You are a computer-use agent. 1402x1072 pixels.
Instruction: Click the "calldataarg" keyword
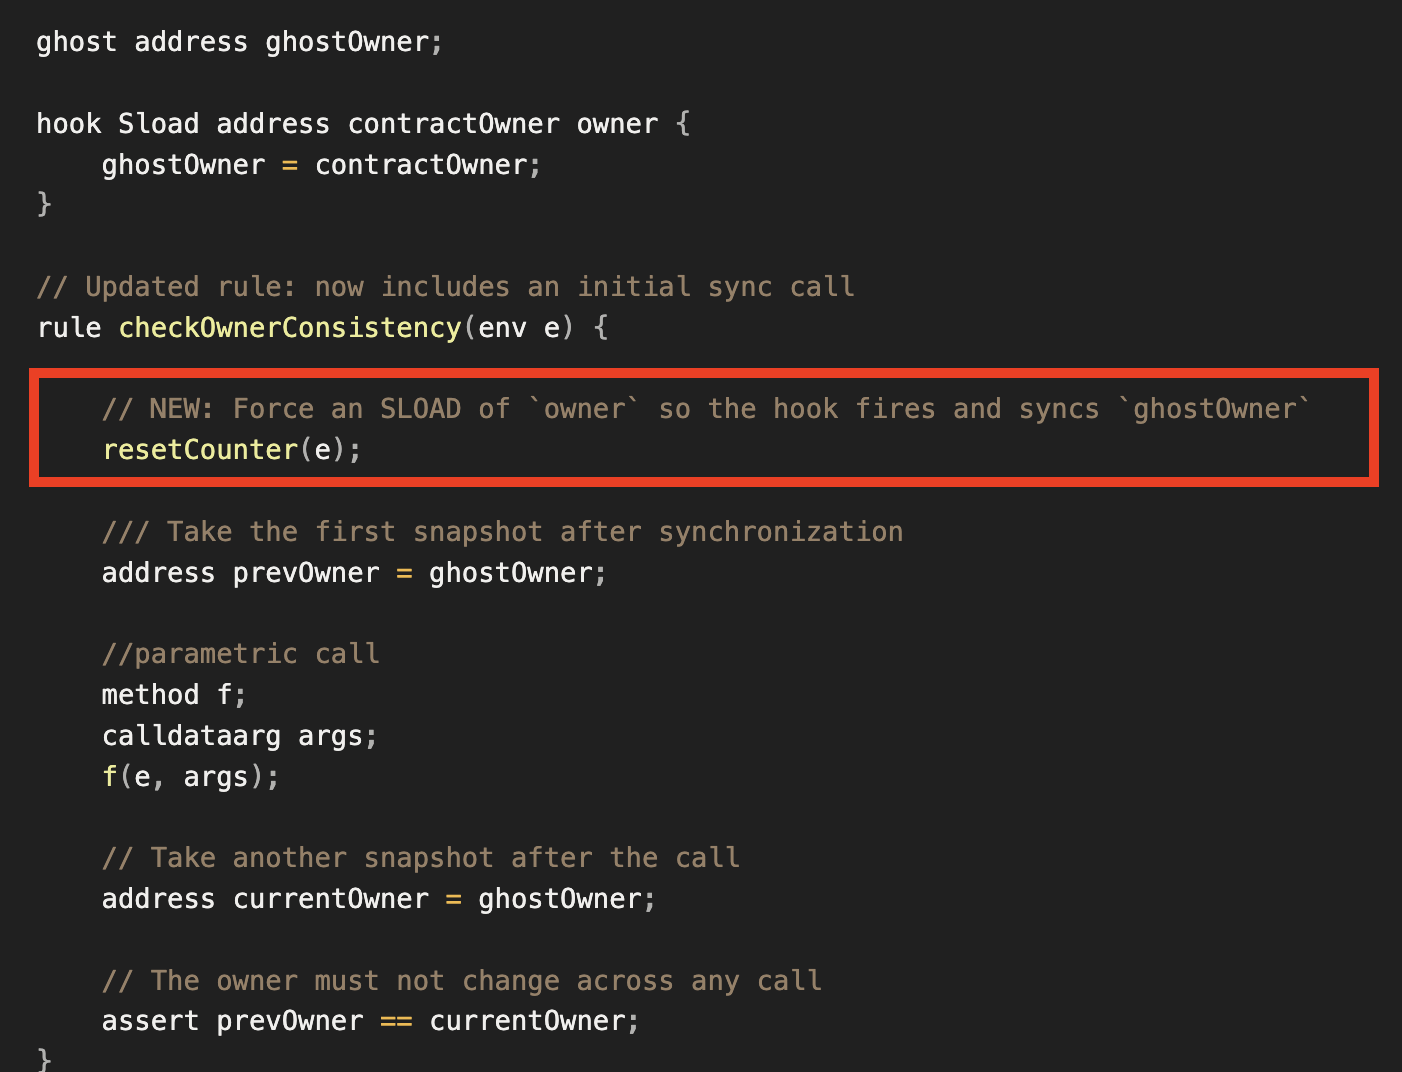pyautogui.click(x=191, y=736)
